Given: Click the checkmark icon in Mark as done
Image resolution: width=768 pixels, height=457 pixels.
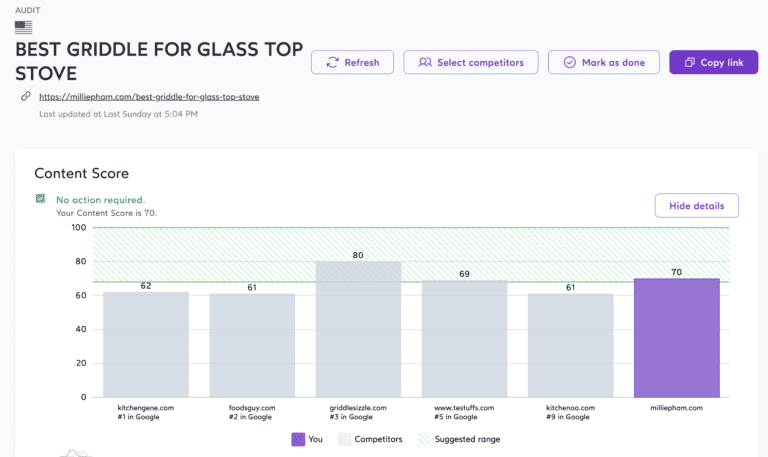Looking at the screenshot, I should coord(569,62).
